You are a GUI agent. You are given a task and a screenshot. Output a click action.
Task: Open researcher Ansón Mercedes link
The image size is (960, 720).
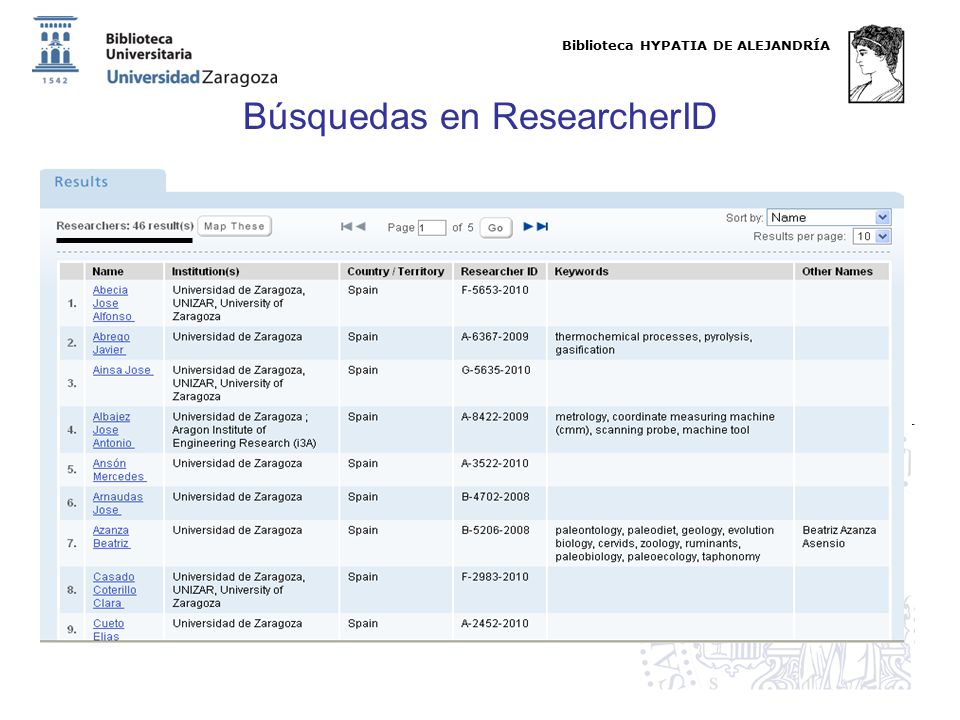pyautogui.click(x=119, y=470)
